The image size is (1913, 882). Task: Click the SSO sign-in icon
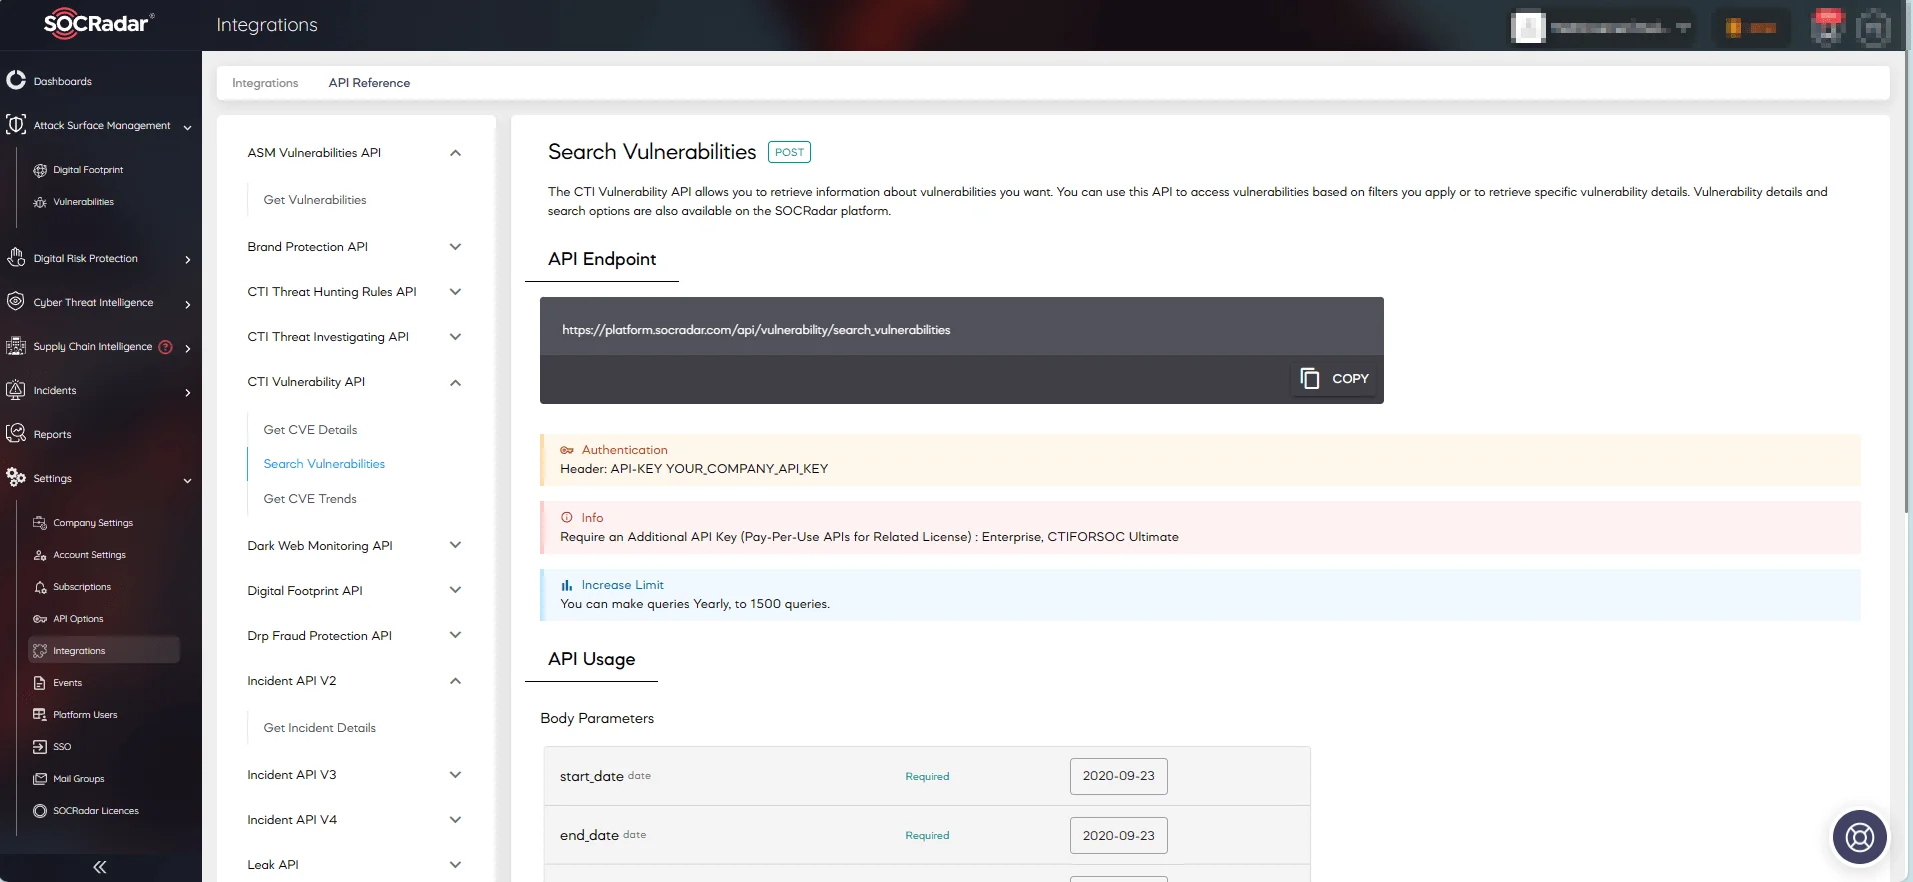(40, 747)
